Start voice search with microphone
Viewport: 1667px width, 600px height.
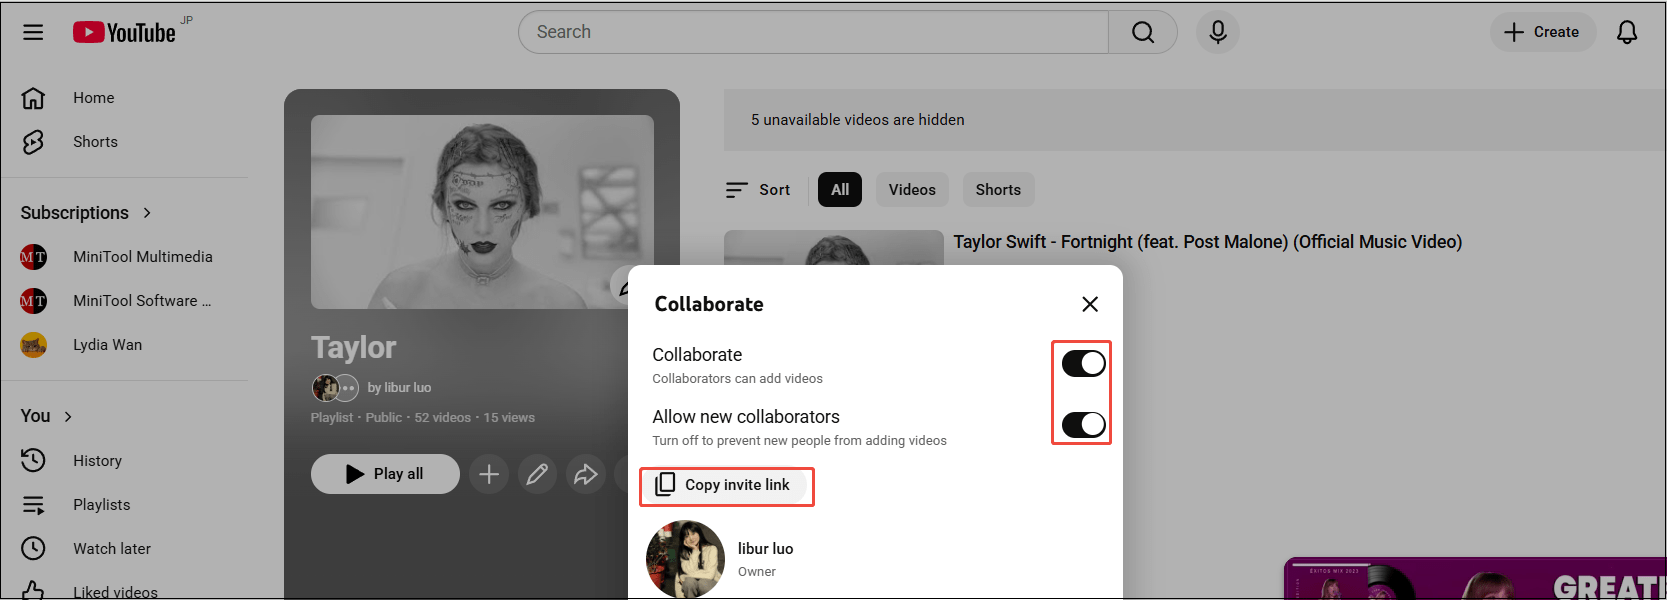click(1218, 32)
